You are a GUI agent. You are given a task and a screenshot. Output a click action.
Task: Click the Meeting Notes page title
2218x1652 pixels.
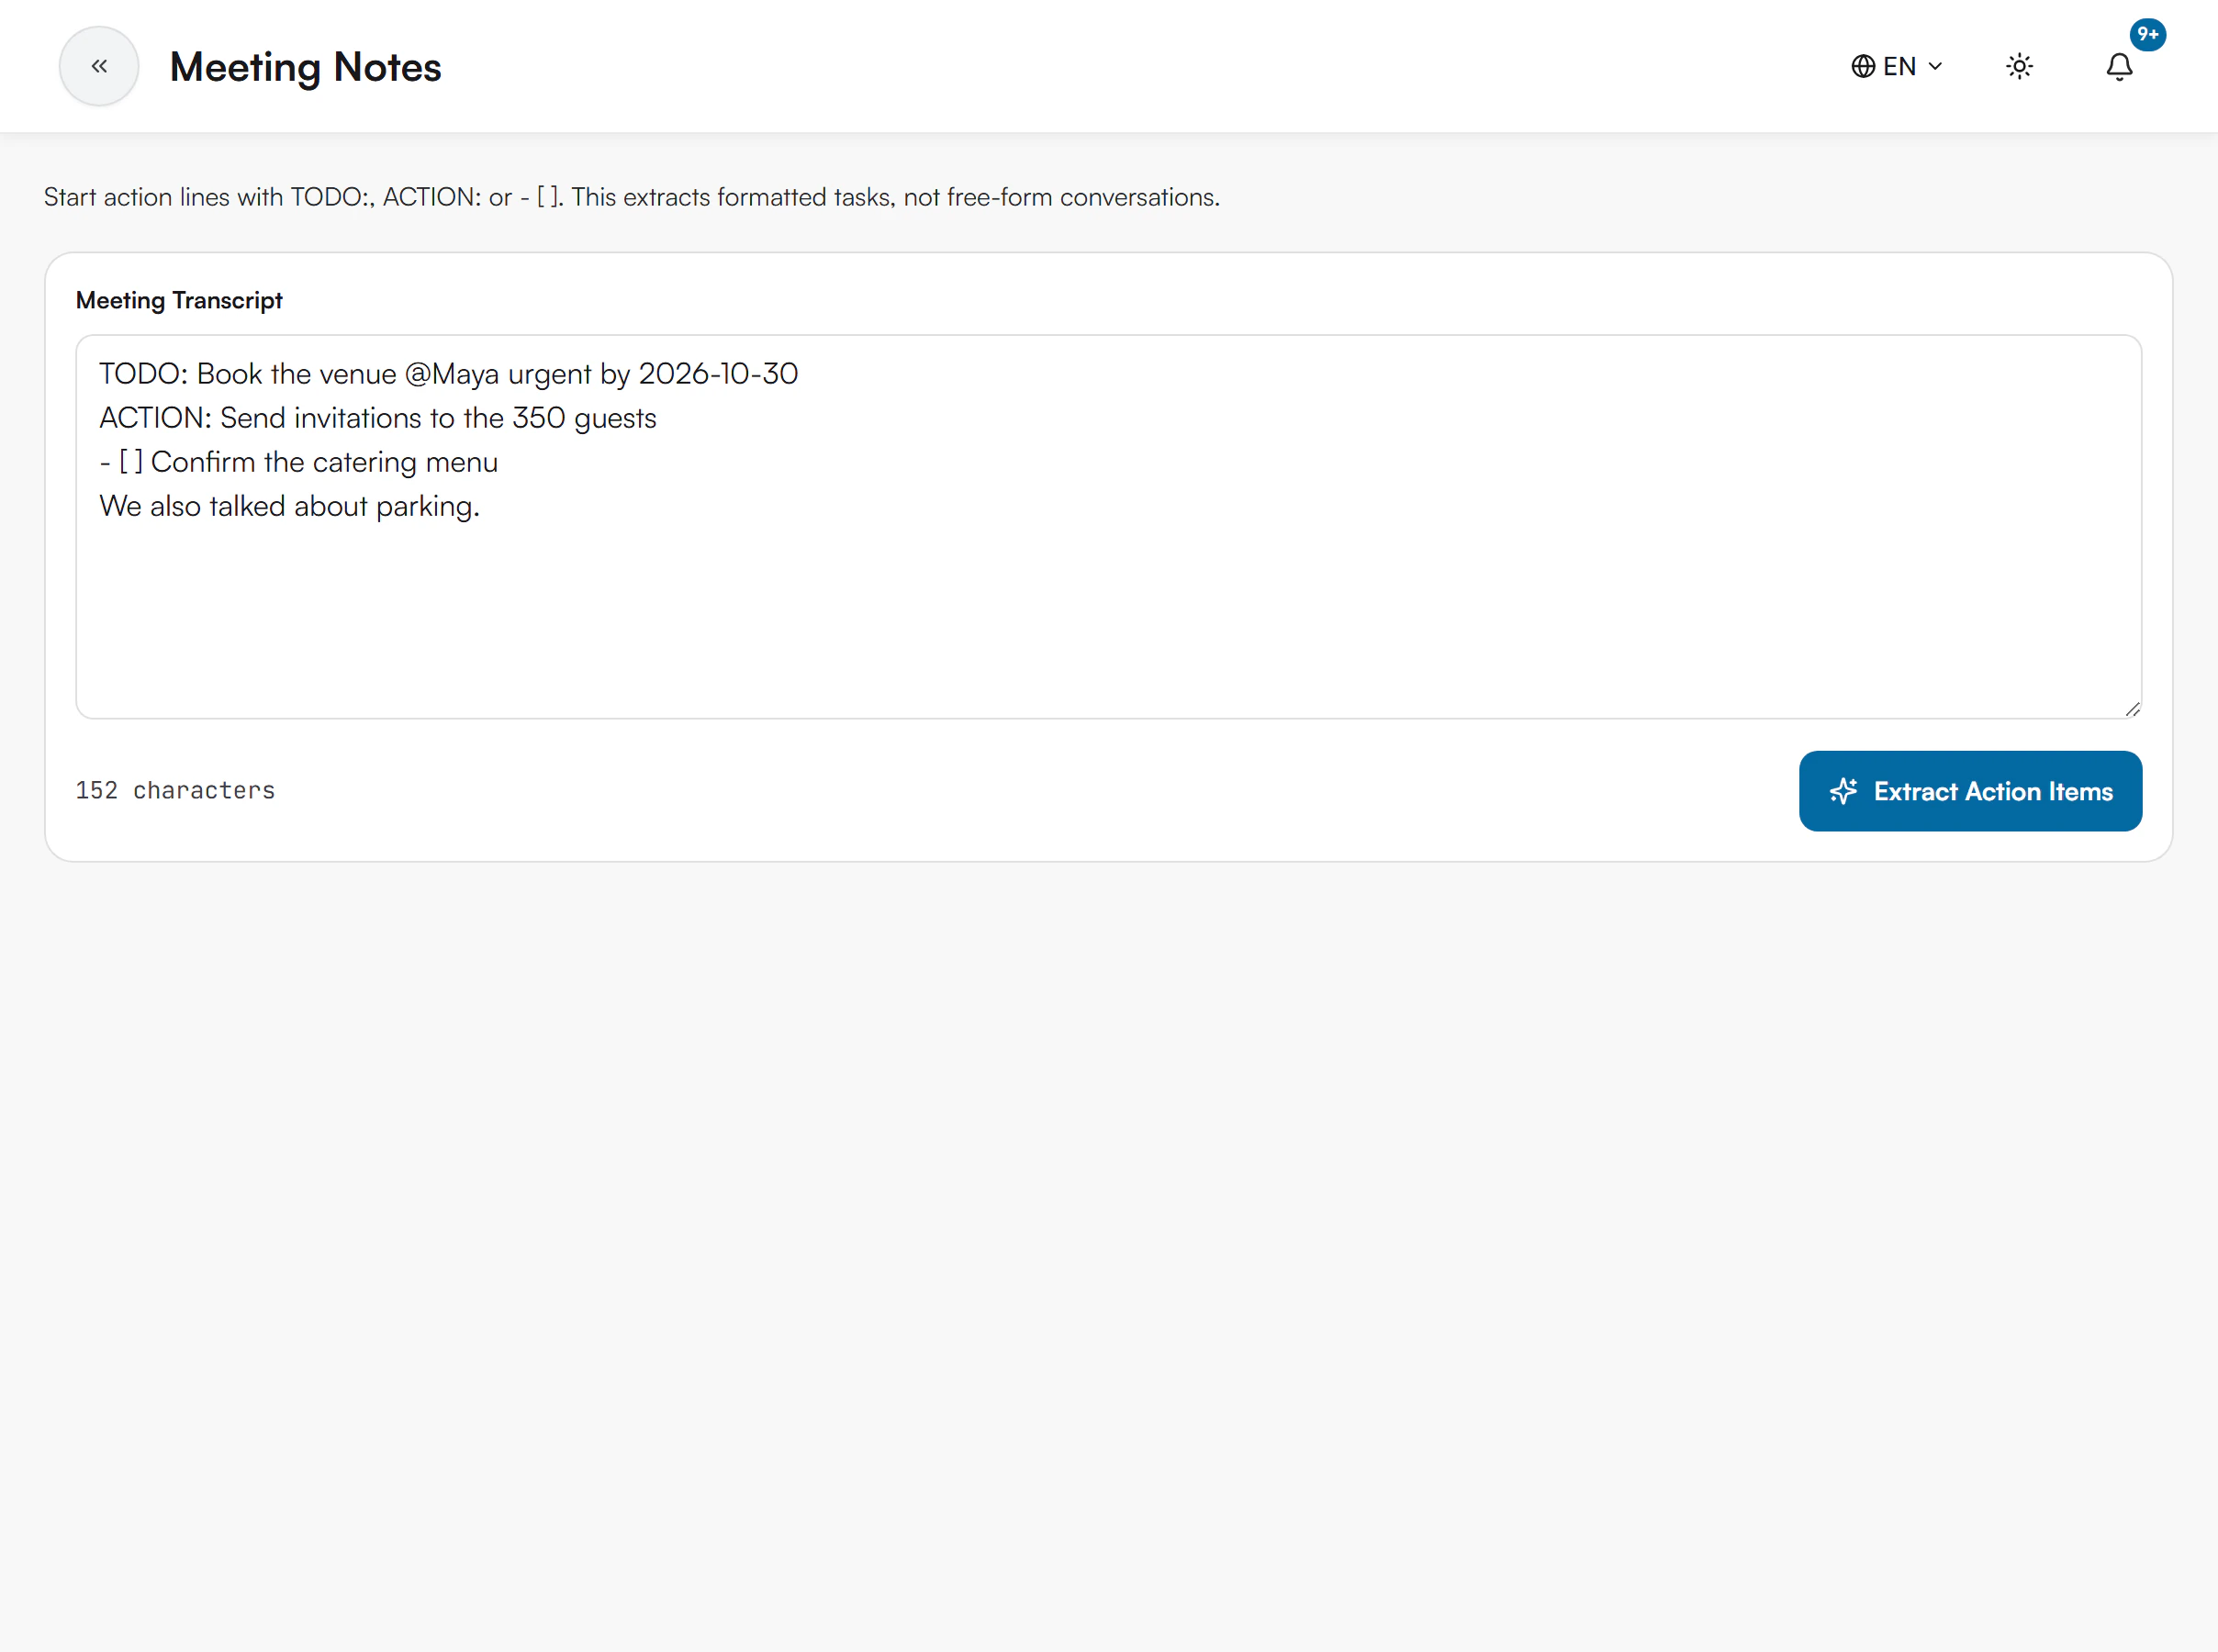pos(305,67)
